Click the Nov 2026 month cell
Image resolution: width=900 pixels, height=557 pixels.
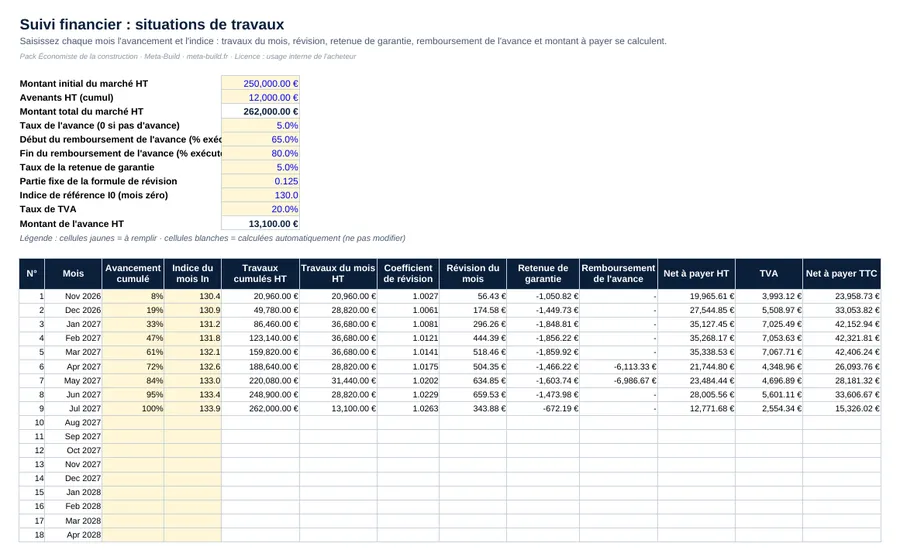73,296
